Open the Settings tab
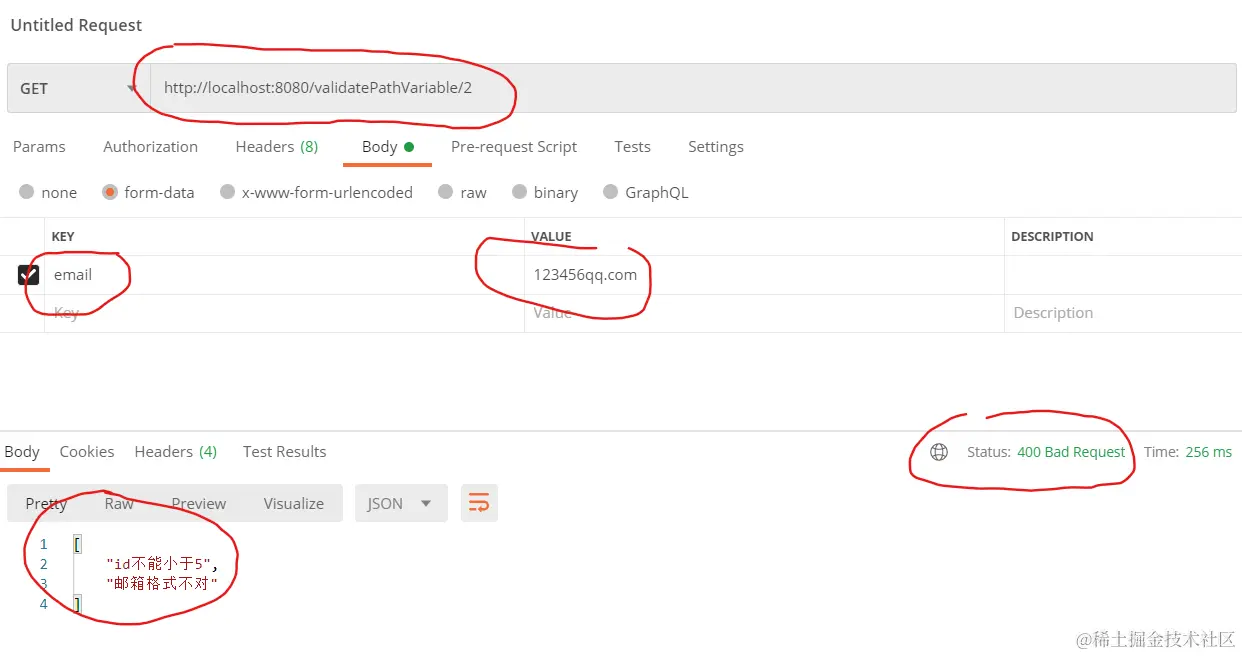Screen dimensions: 1242x656 [x=716, y=147]
